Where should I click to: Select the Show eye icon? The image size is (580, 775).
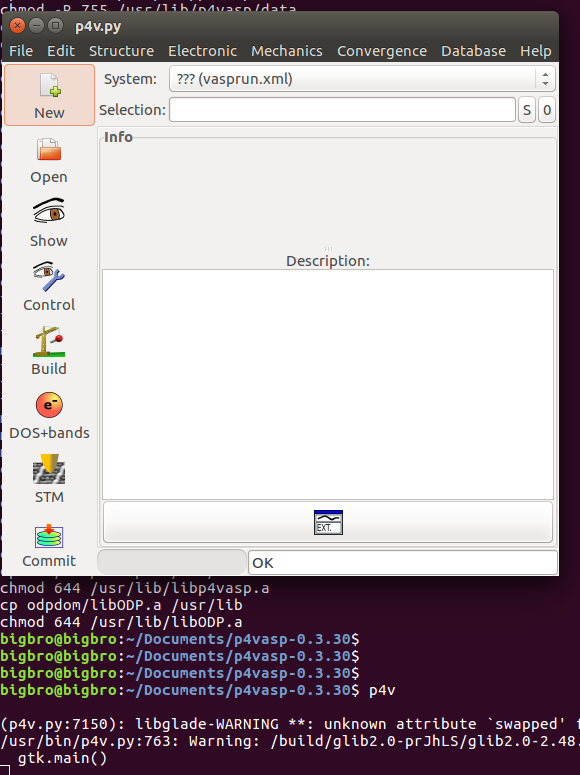pos(49,212)
